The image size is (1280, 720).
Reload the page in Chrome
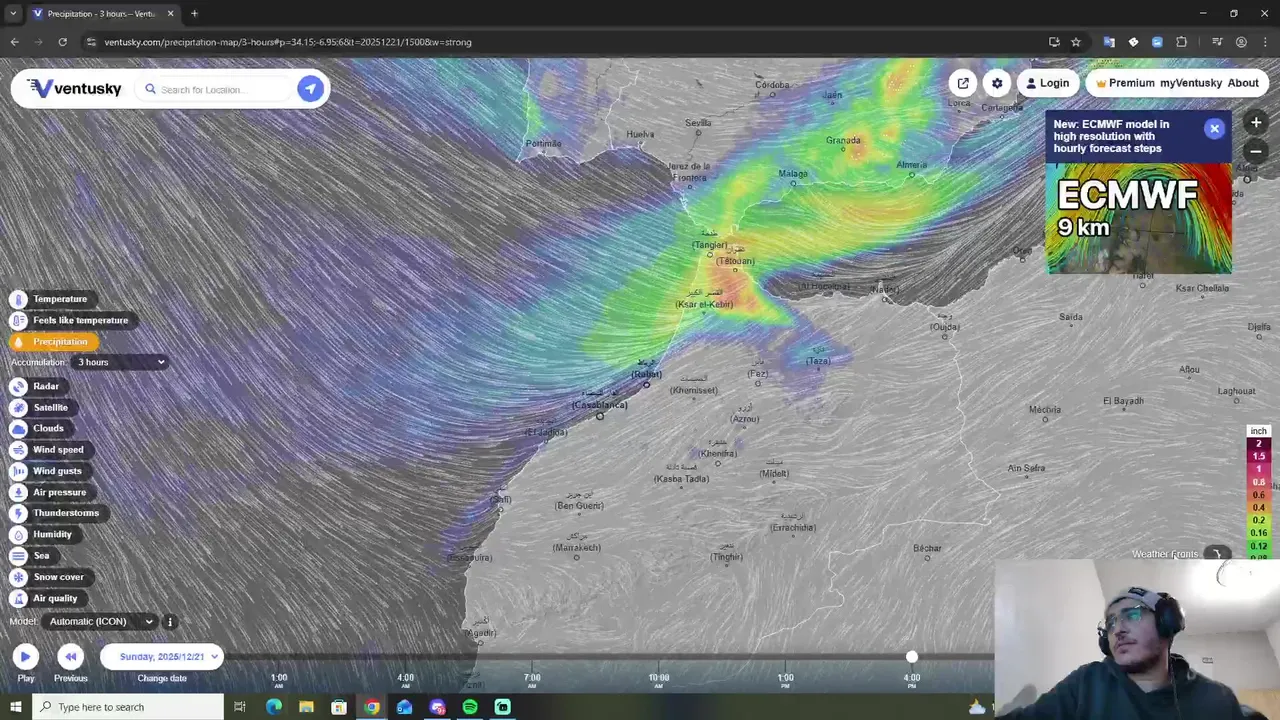62,42
